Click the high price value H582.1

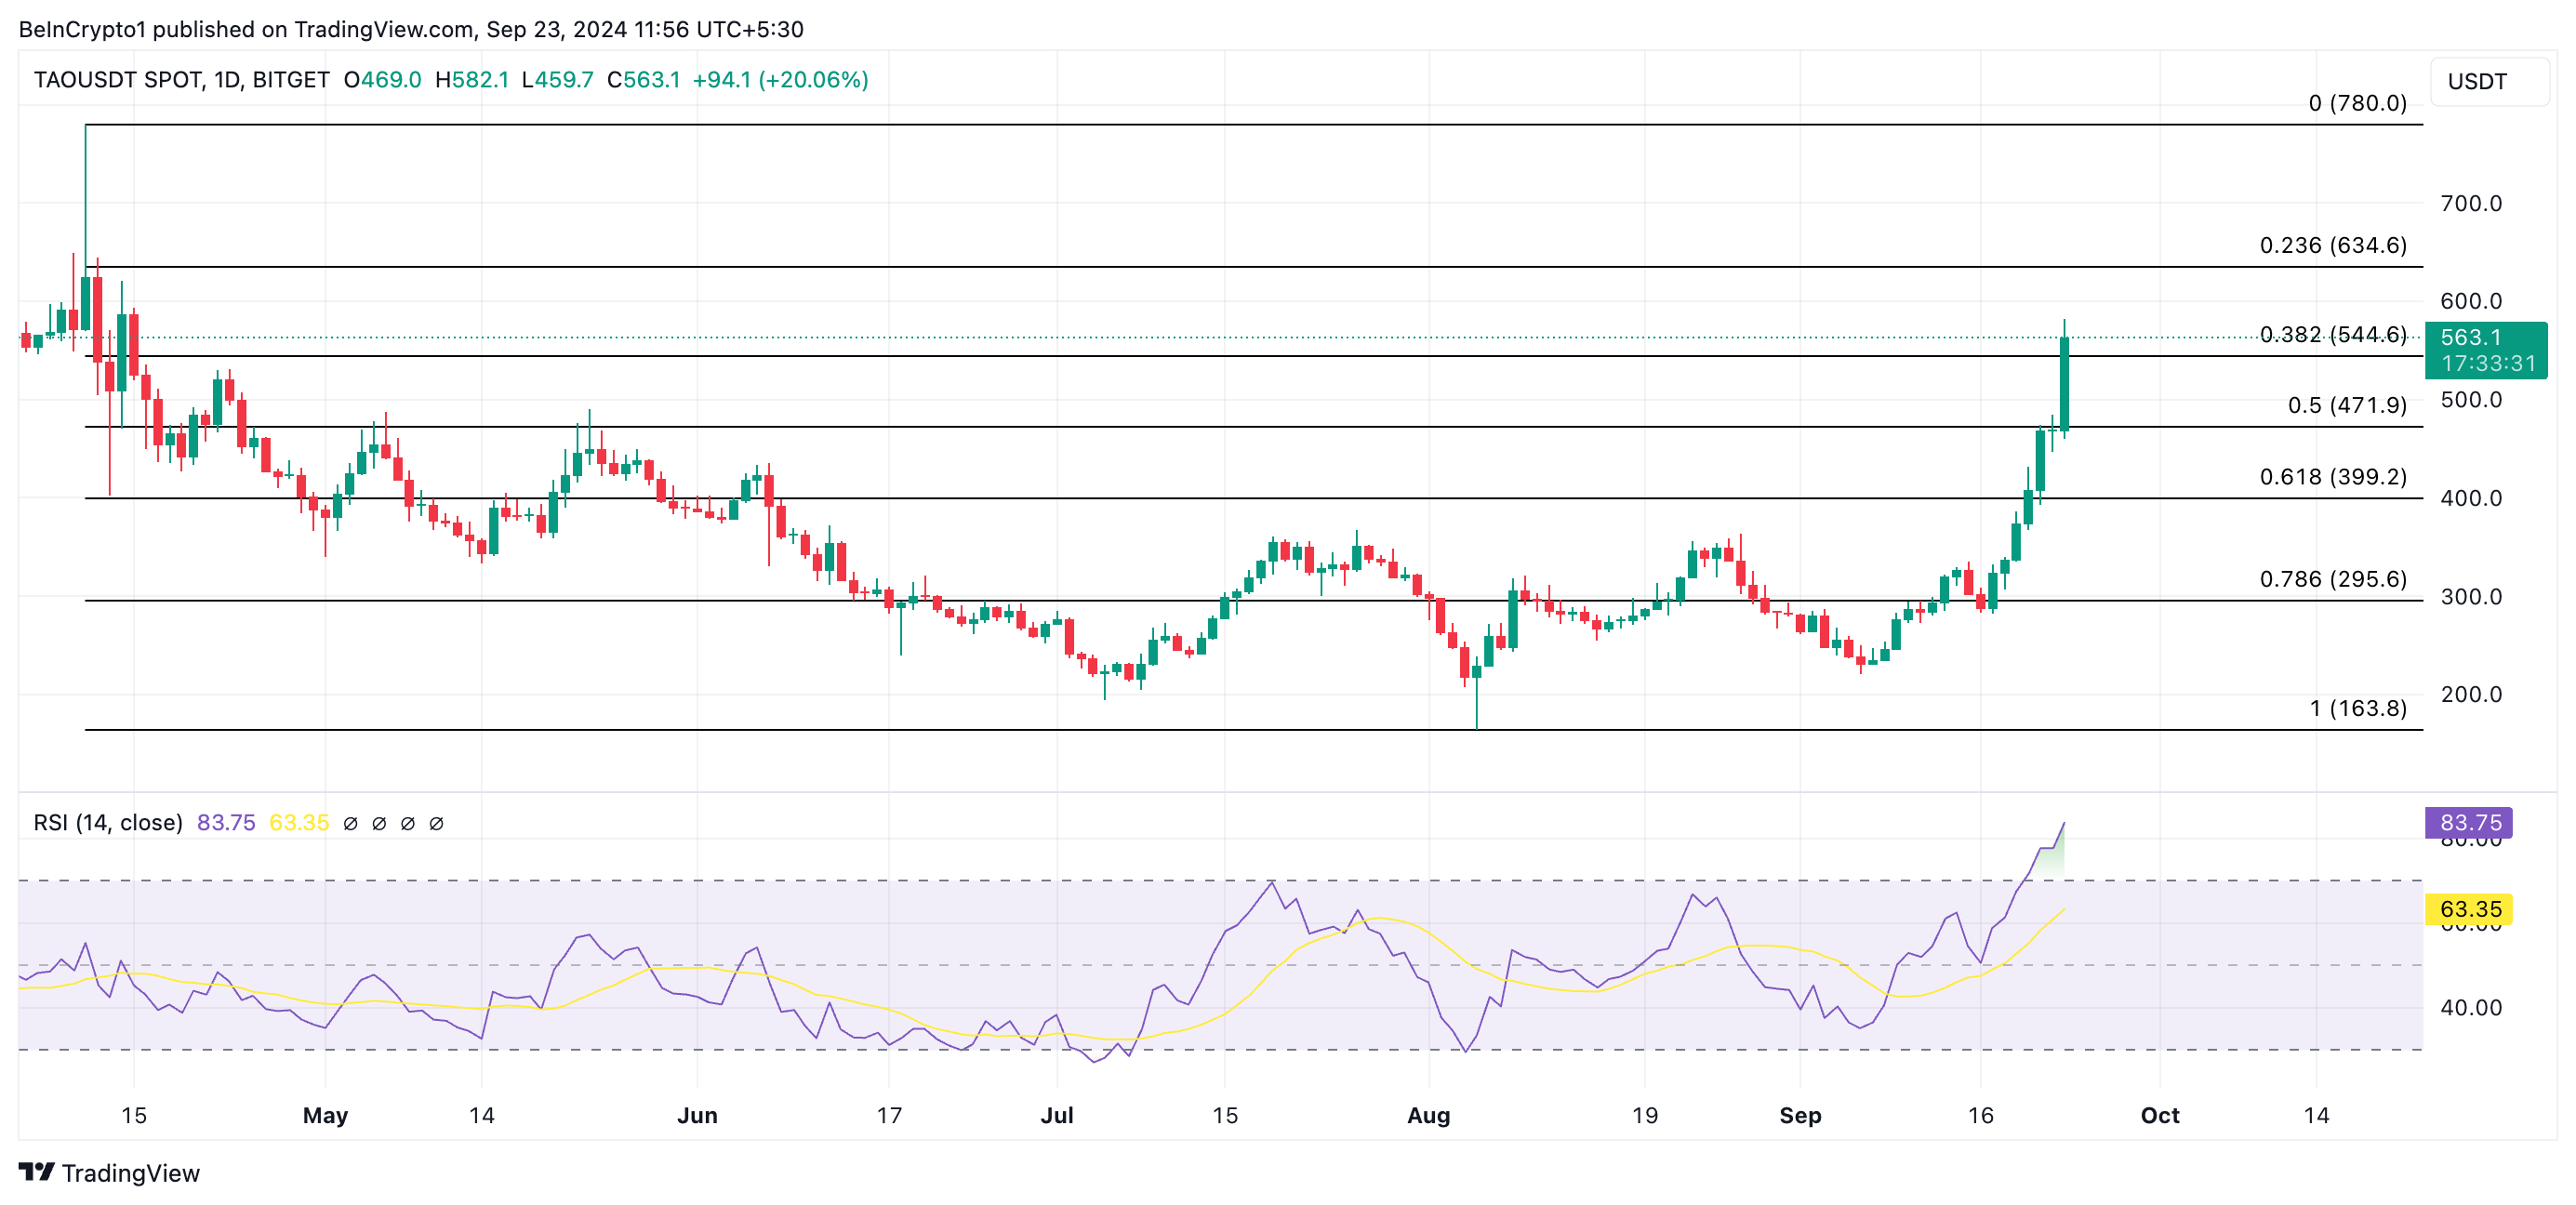pos(472,80)
